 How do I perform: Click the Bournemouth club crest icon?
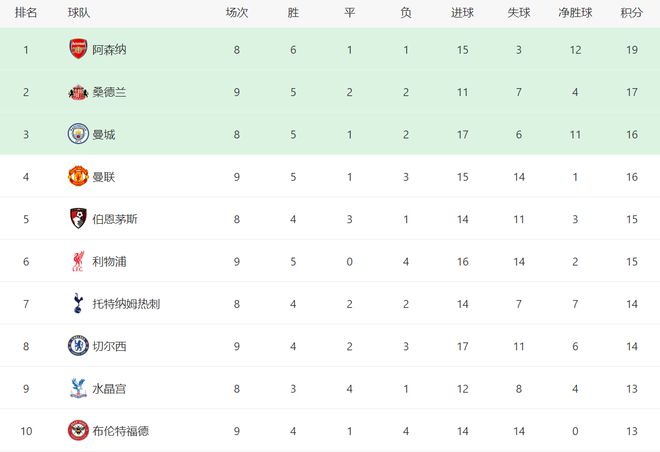point(78,219)
